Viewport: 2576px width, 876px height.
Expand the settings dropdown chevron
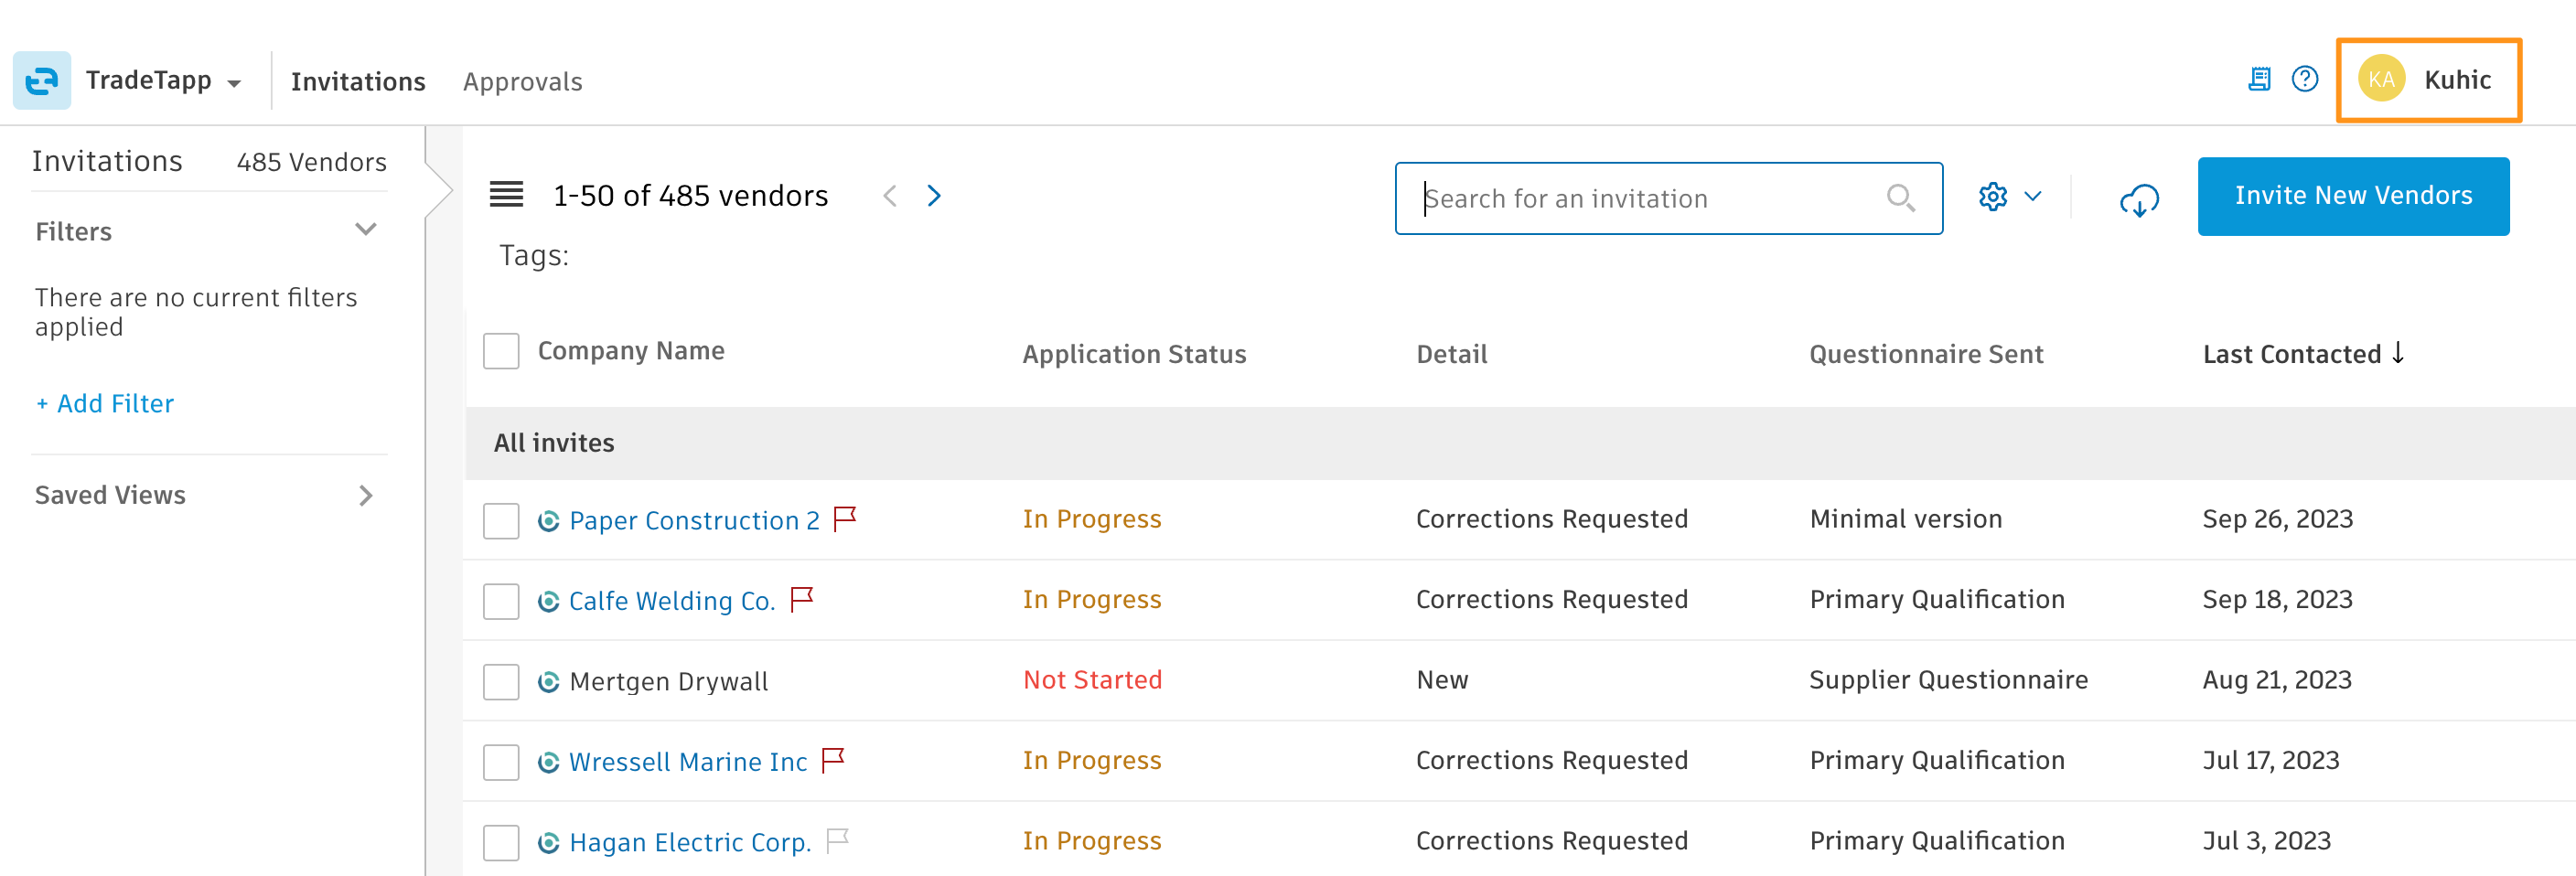pyautogui.click(x=2033, y=196)
